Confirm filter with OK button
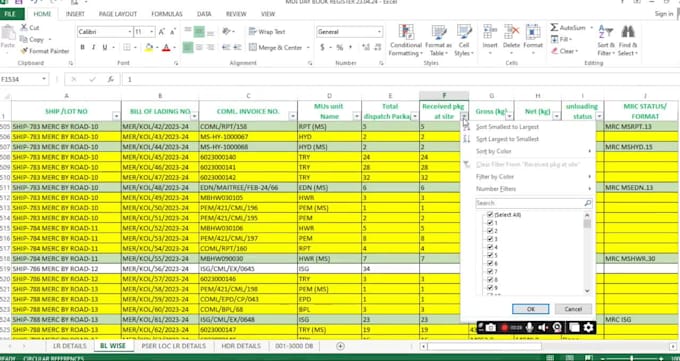This screenshot has width=680, height=361. (530, 309)
